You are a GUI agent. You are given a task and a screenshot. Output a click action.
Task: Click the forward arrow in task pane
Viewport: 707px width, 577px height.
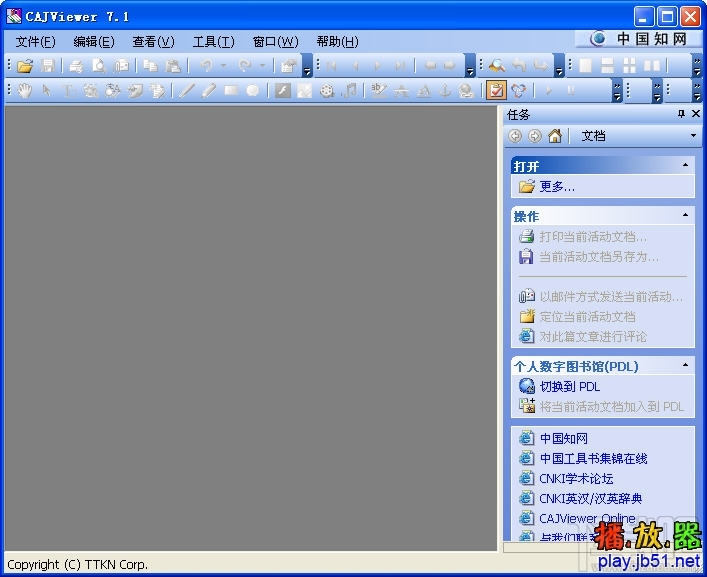(535, 136)
